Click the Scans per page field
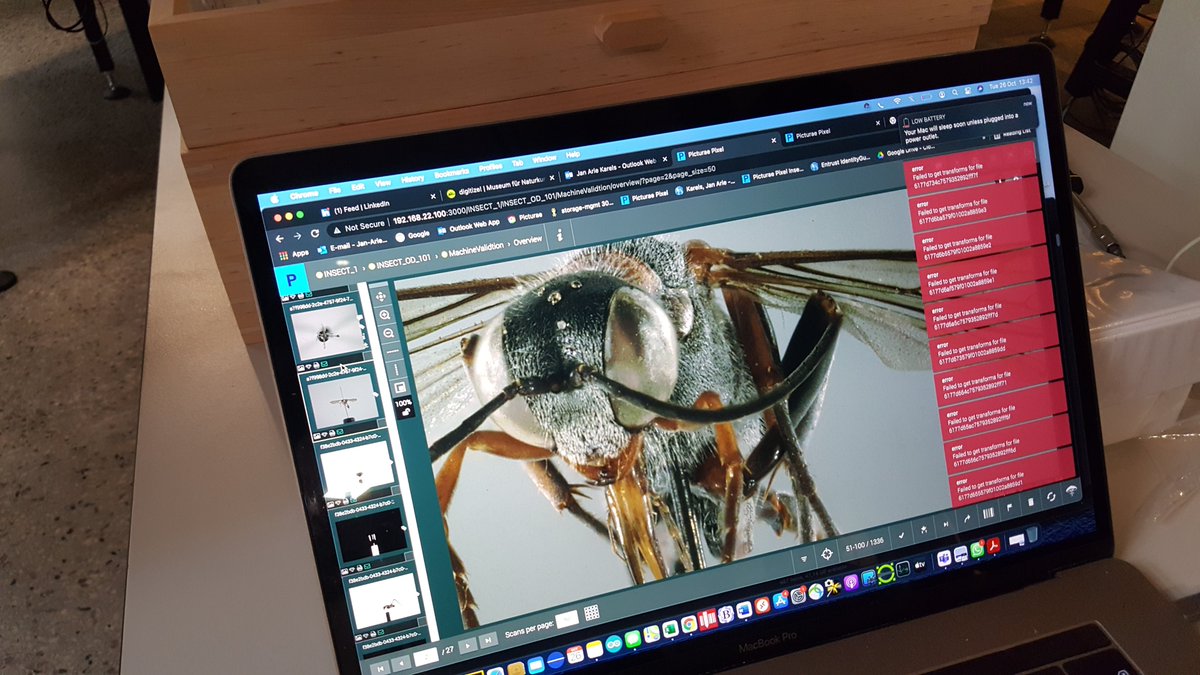Viewport: 1200px width, 675px height. tap(567, 619)
